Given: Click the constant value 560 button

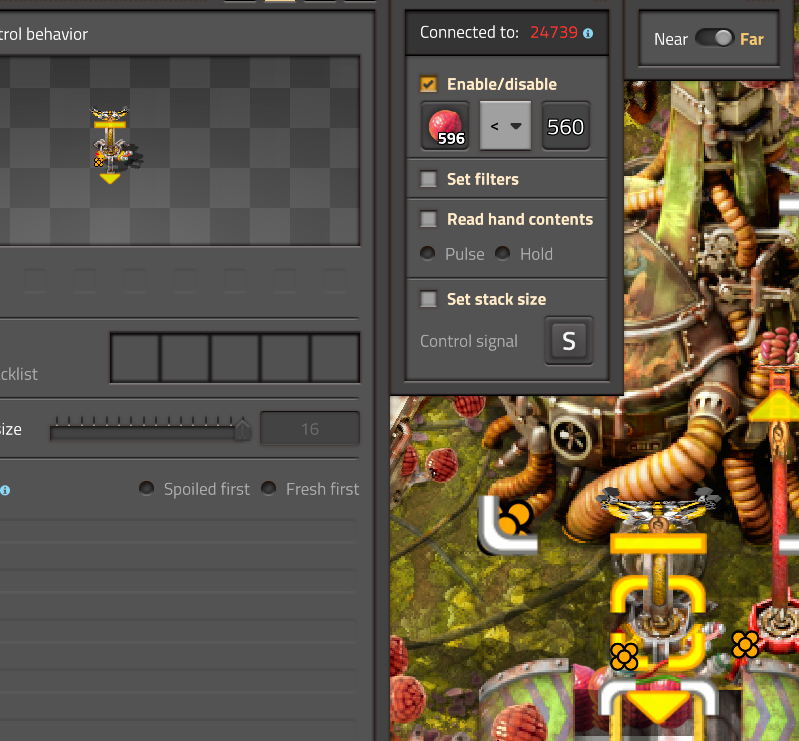Looking at the screenshot, I should (565, 127).
